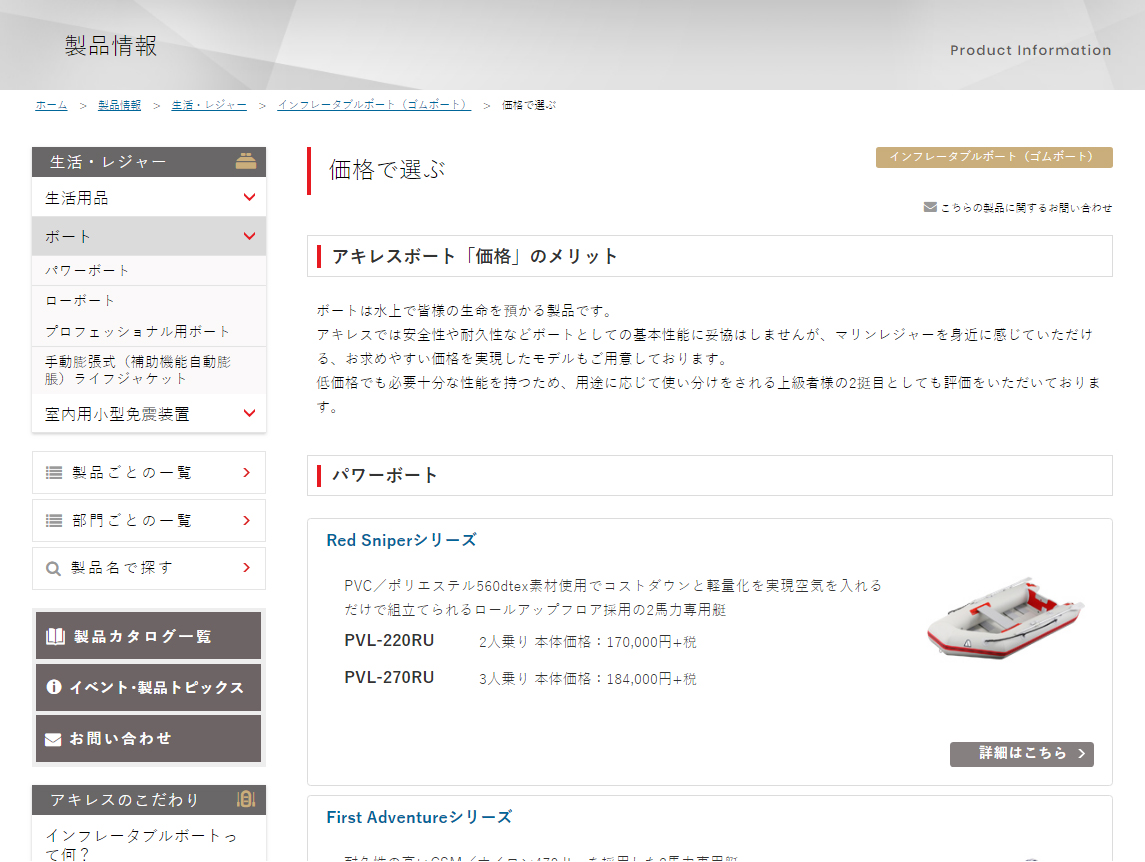Click envelope icon on お問い合わせ button

click(x=53, y=739)
